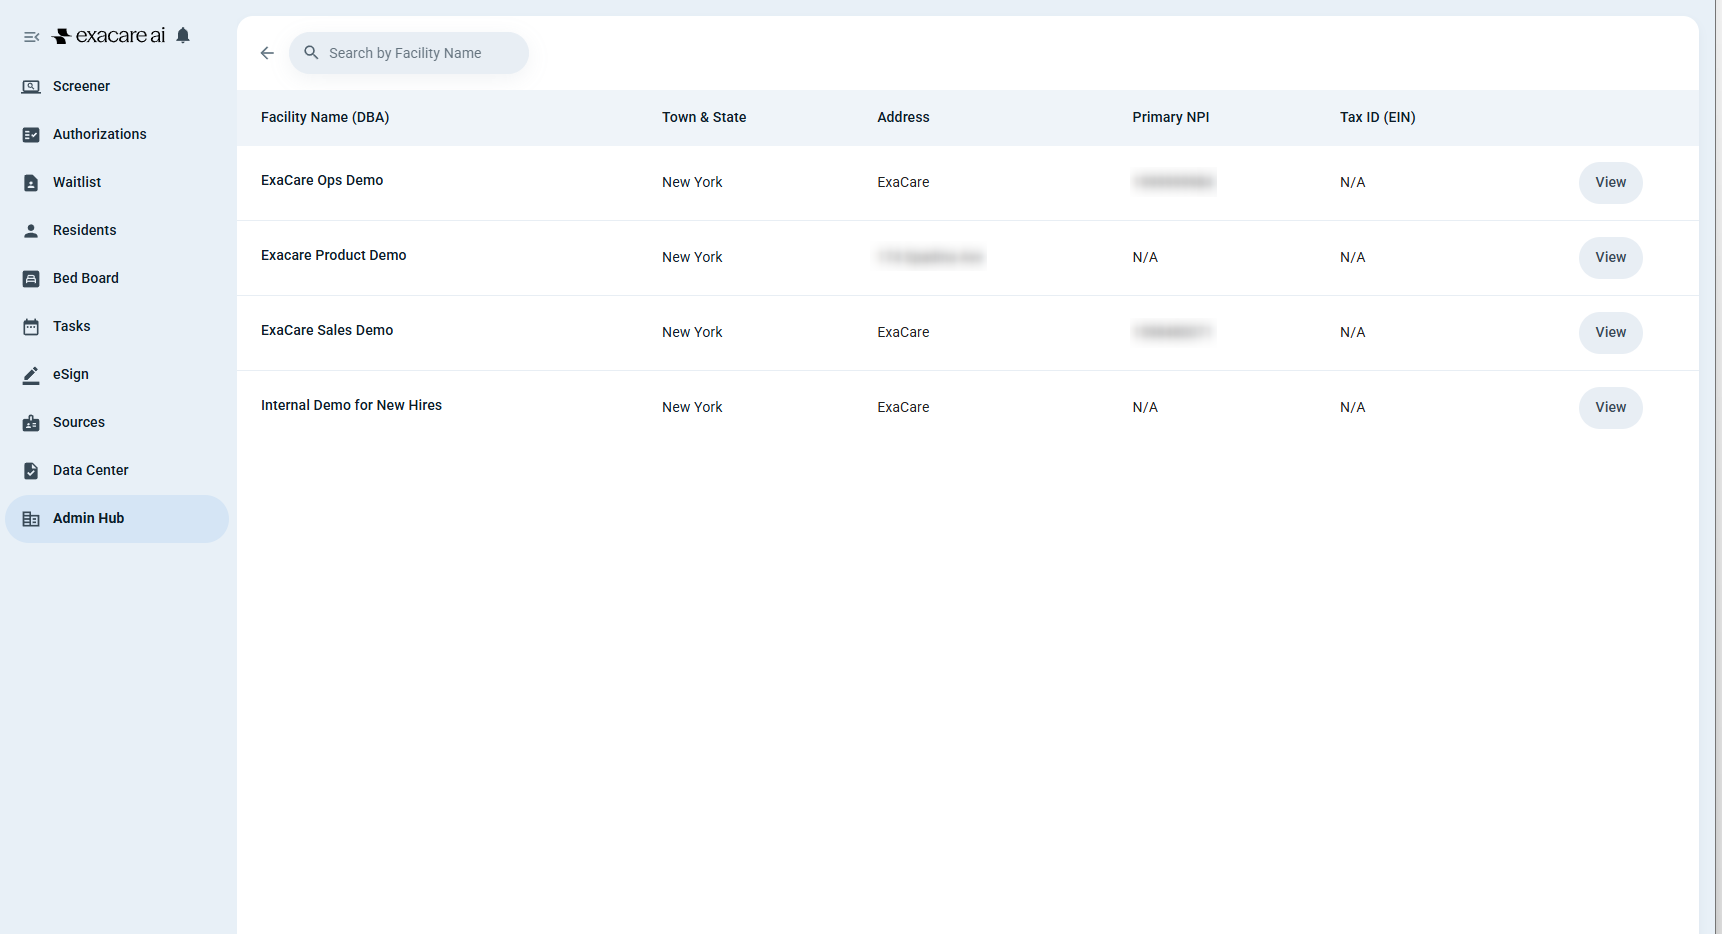Open the Waitlist section
This screenshot has width=1722, height=934.
click(117, 183)
